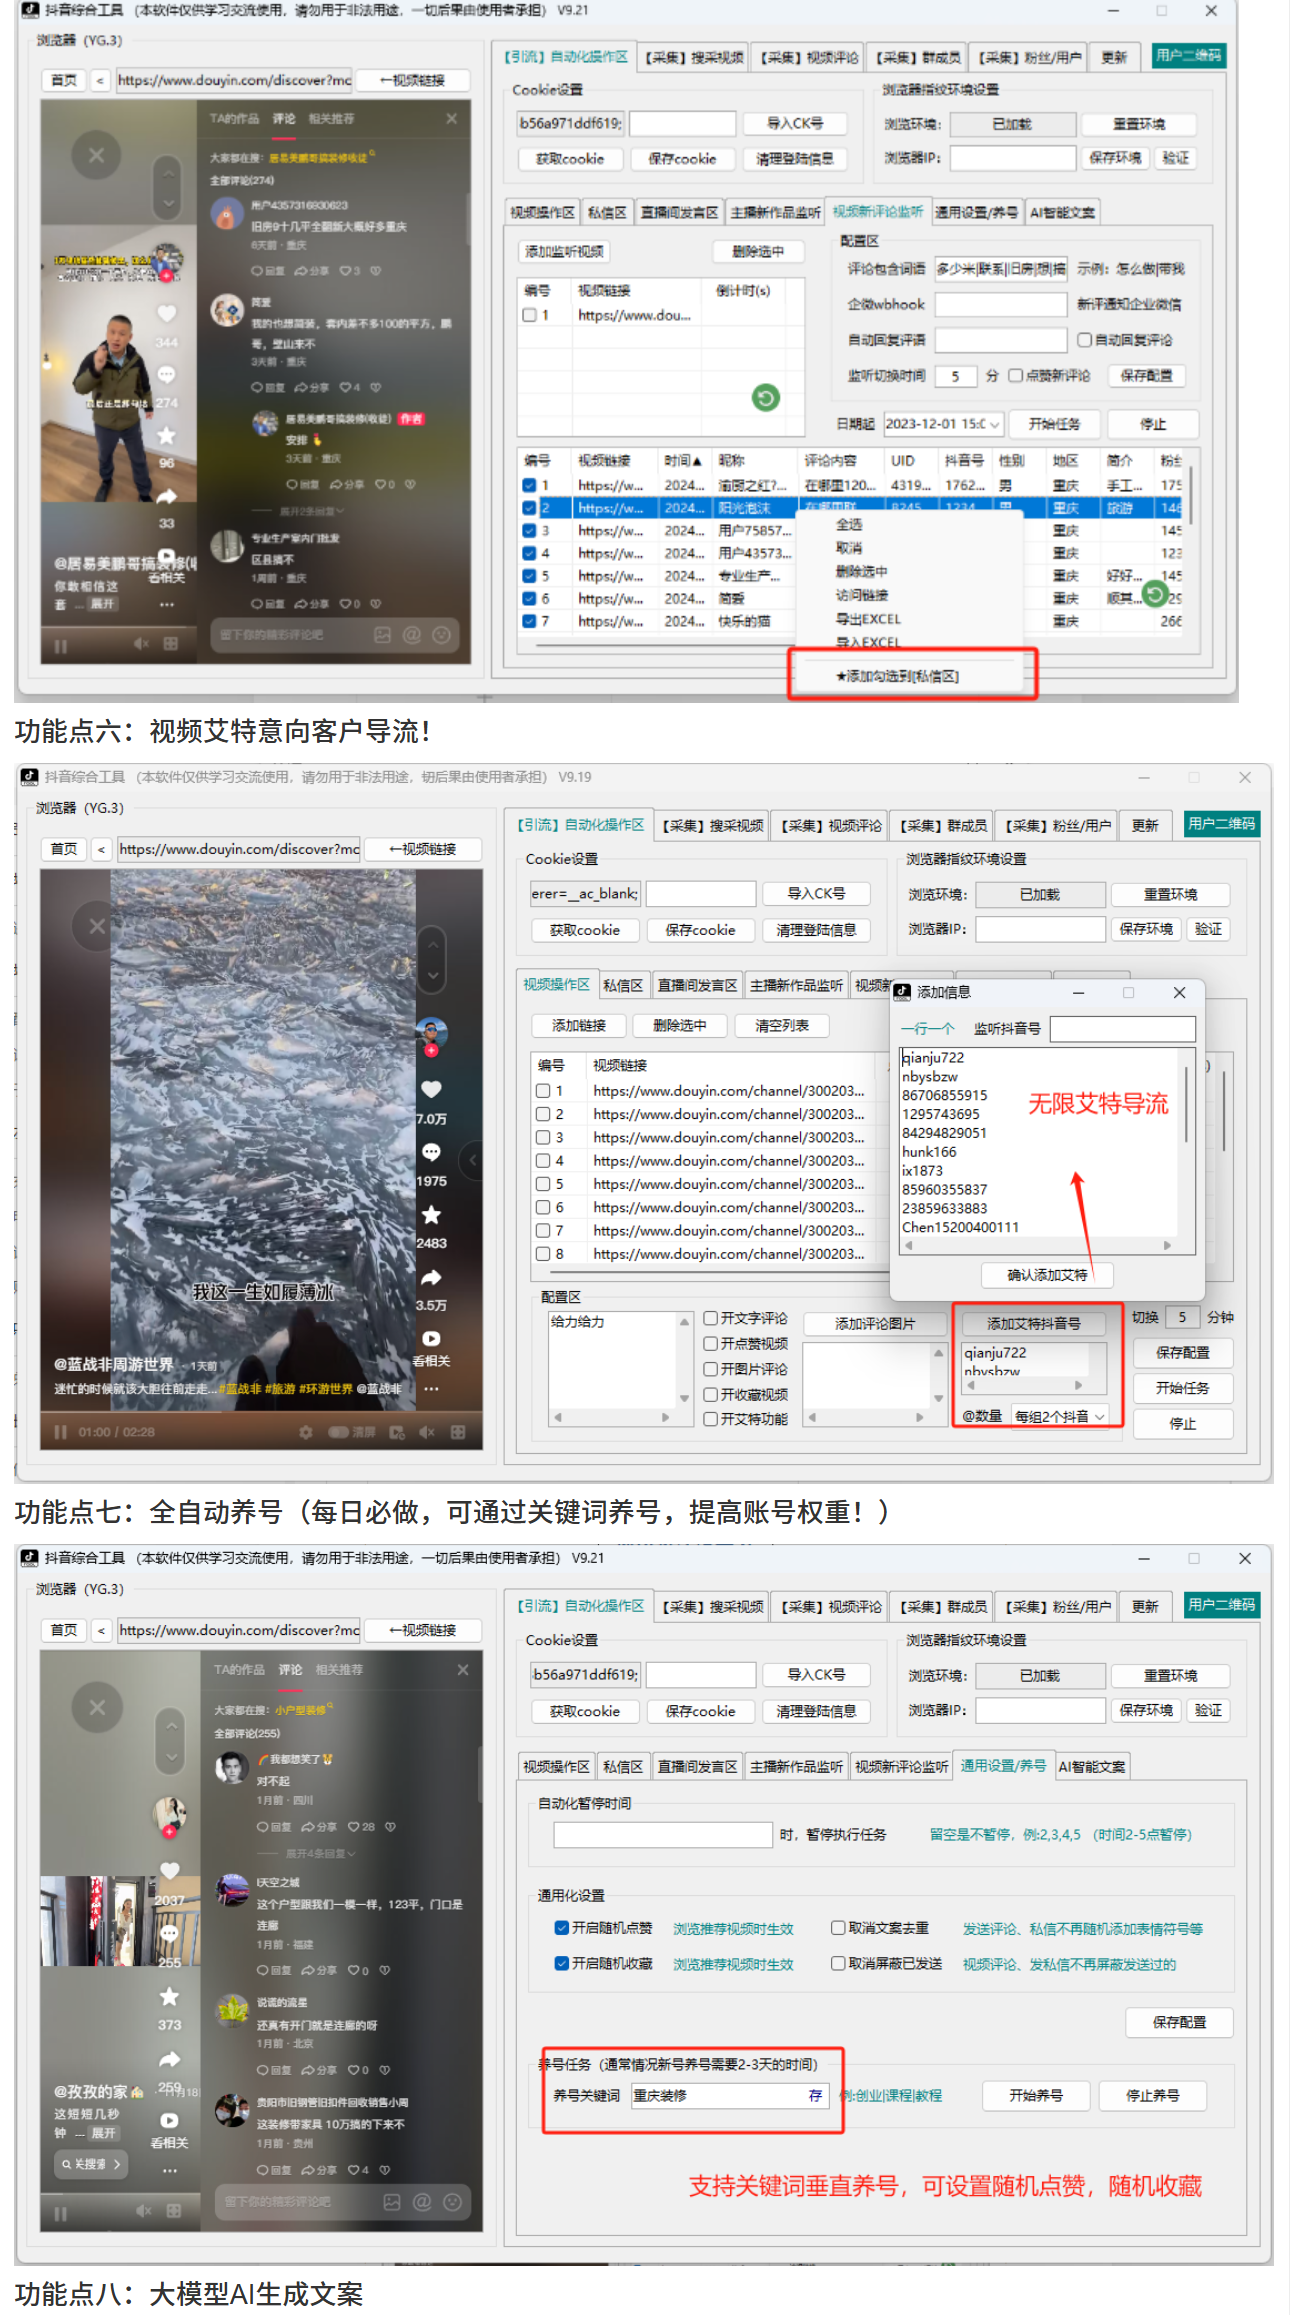1290x2315 pixels.
Task: Open player settings gear beside 清屏
Action: [x=306, y=1432]
